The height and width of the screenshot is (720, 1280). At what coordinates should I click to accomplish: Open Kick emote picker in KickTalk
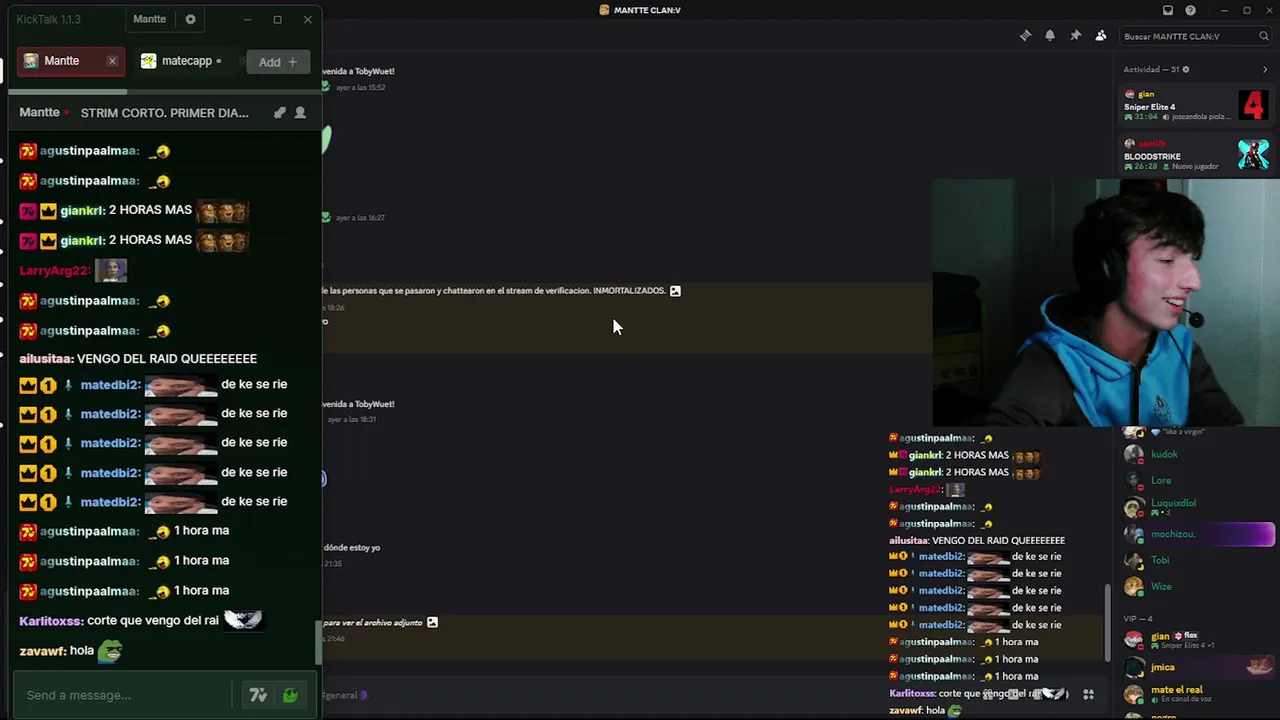[291, 695]
